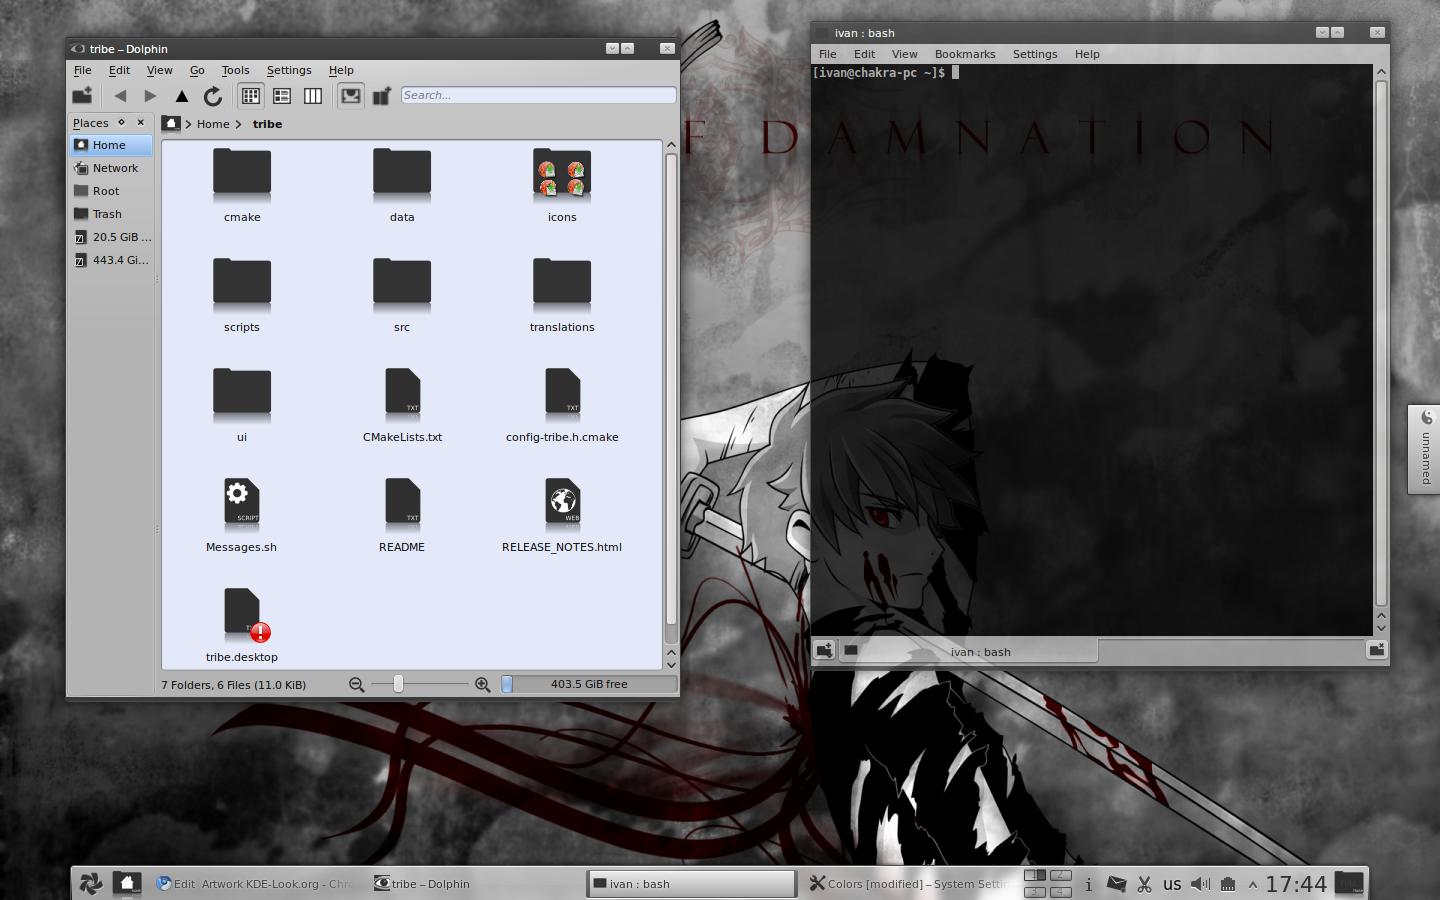Open Dolphin's File menu
This screenshot has width=1440, height=900.
[82, 70]
